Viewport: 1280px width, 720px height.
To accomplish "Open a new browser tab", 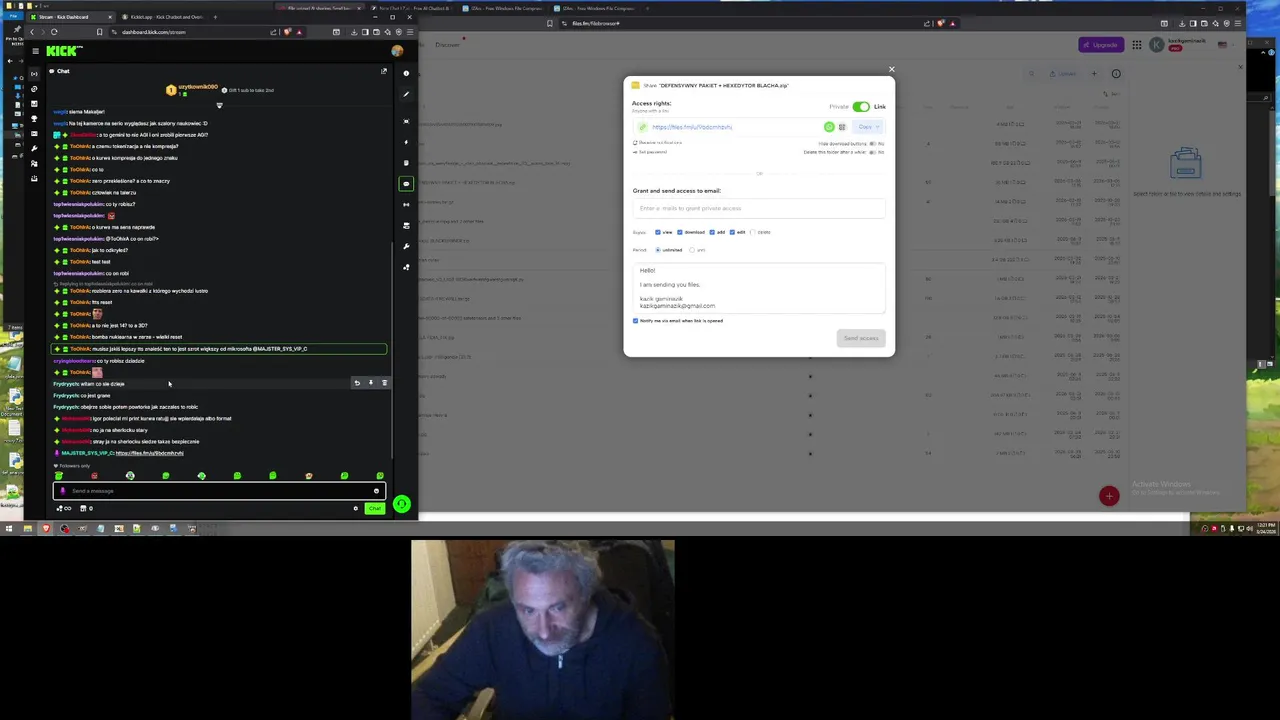I will 215,17.
